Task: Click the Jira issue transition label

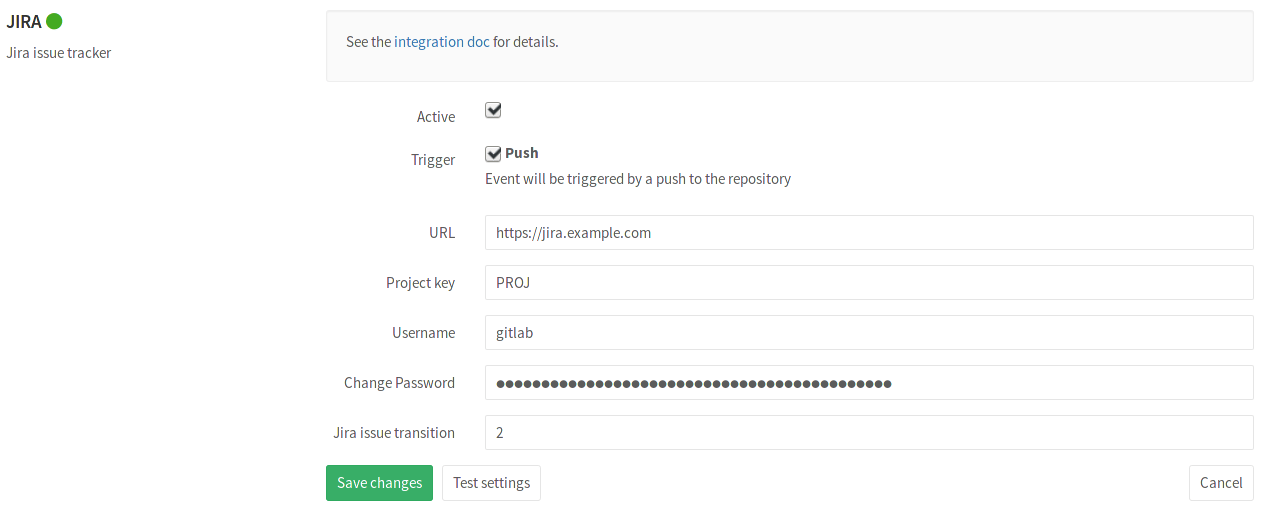Action: tap(394, 433)
